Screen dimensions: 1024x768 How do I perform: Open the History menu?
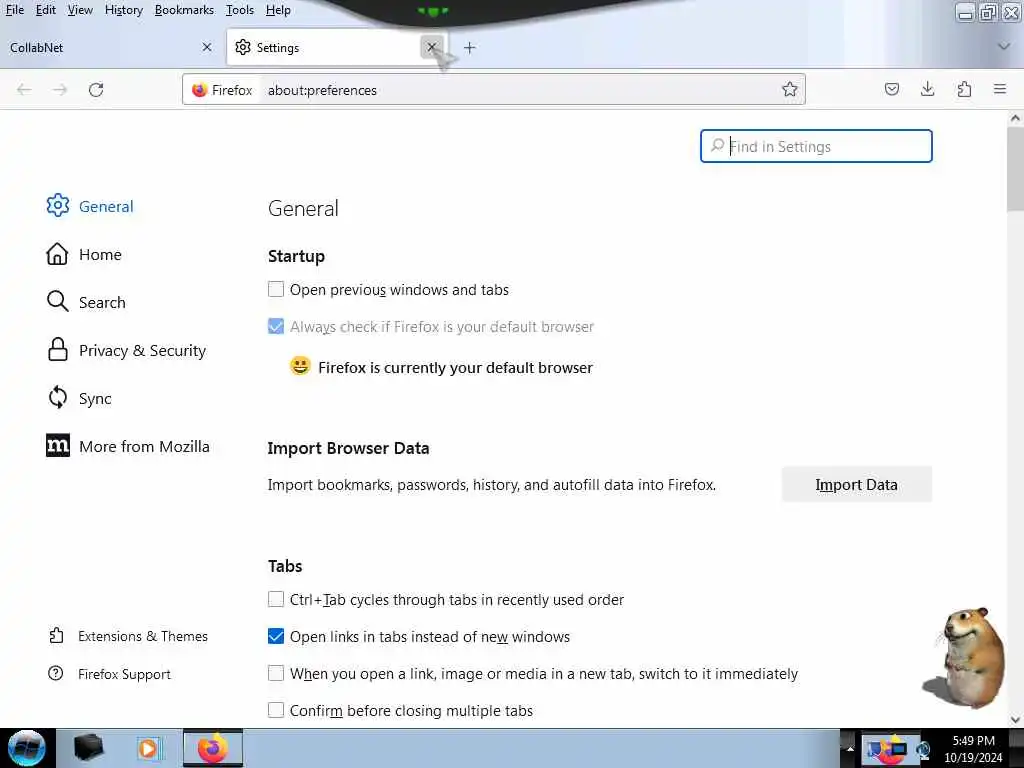point(123,10)
